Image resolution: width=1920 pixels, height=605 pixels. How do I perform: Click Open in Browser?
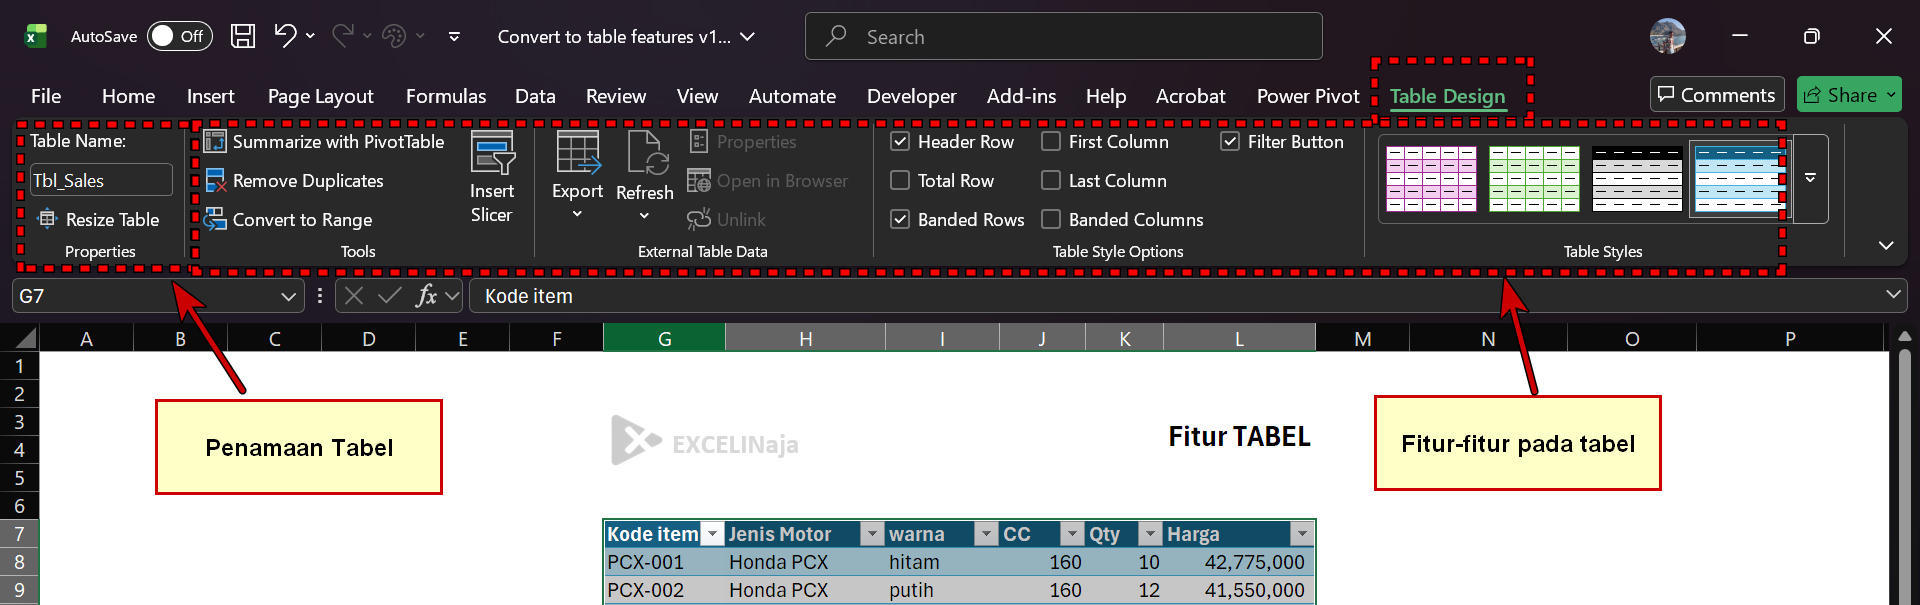pyautogui.click(x=767, y=181)
